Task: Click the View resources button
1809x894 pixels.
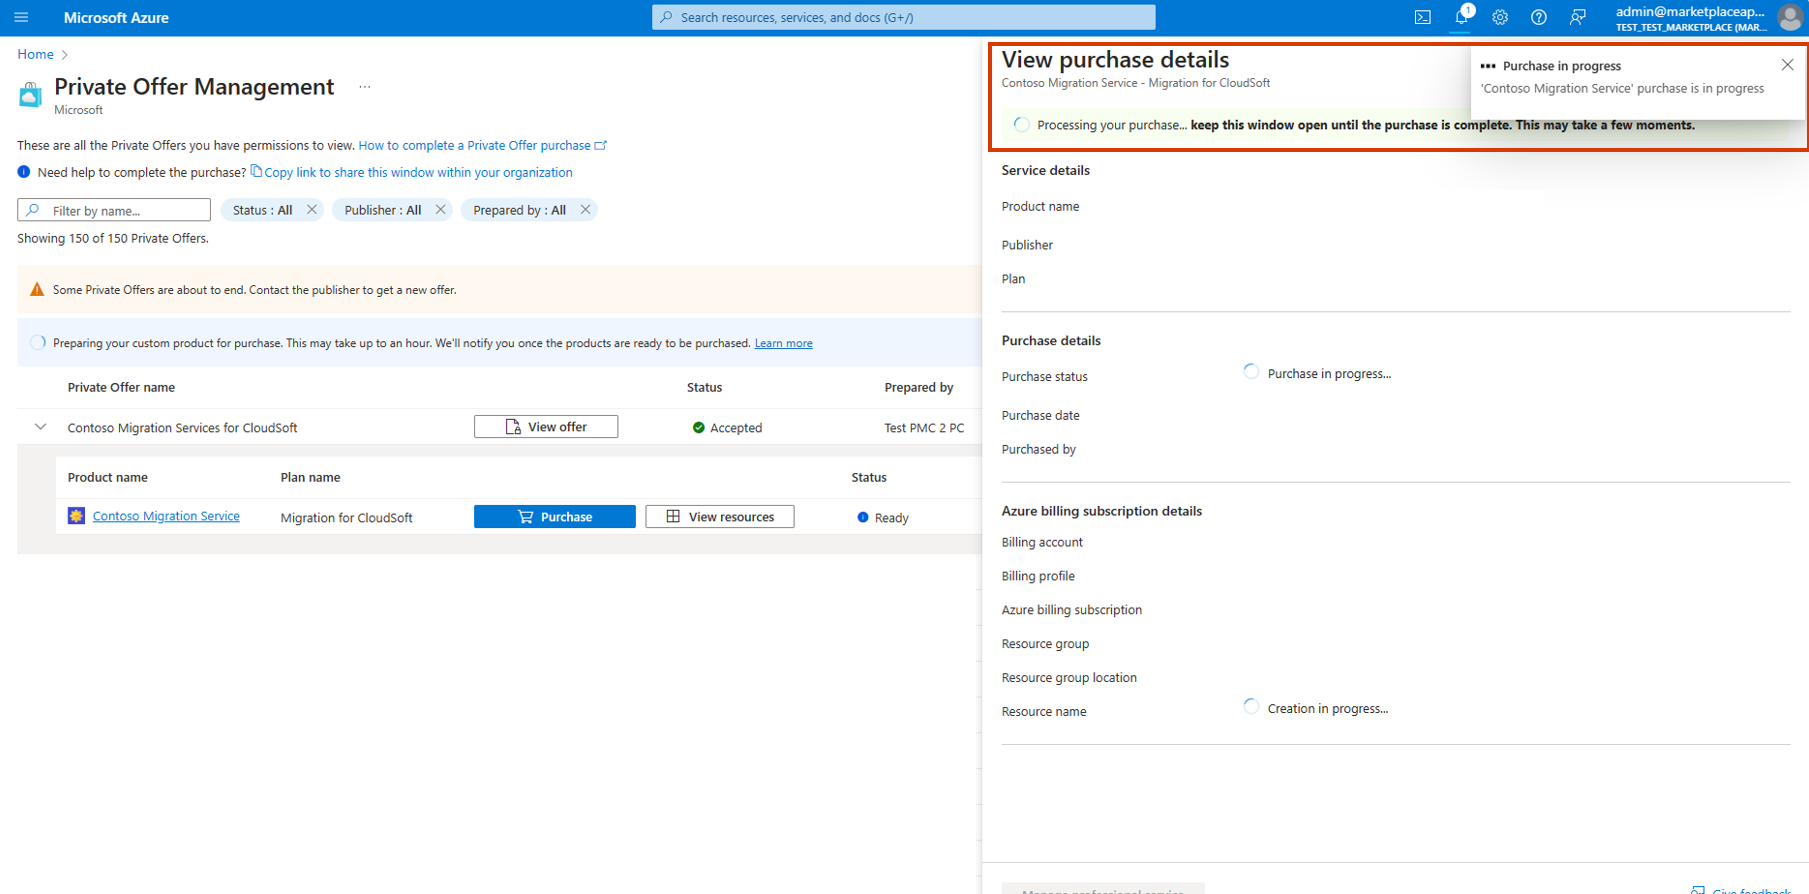Action: tap(720, 516)
